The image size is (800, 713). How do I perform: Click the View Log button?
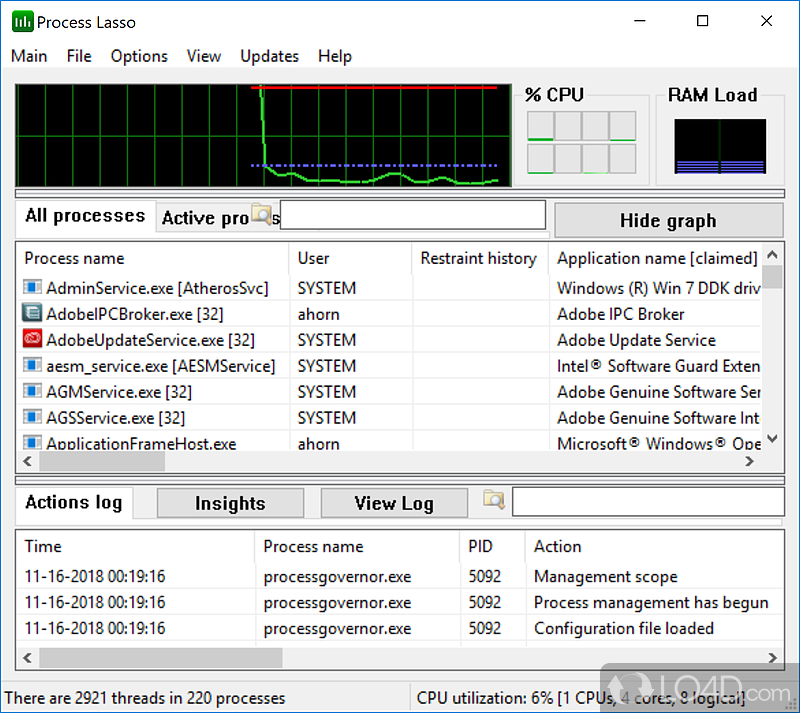394,503
